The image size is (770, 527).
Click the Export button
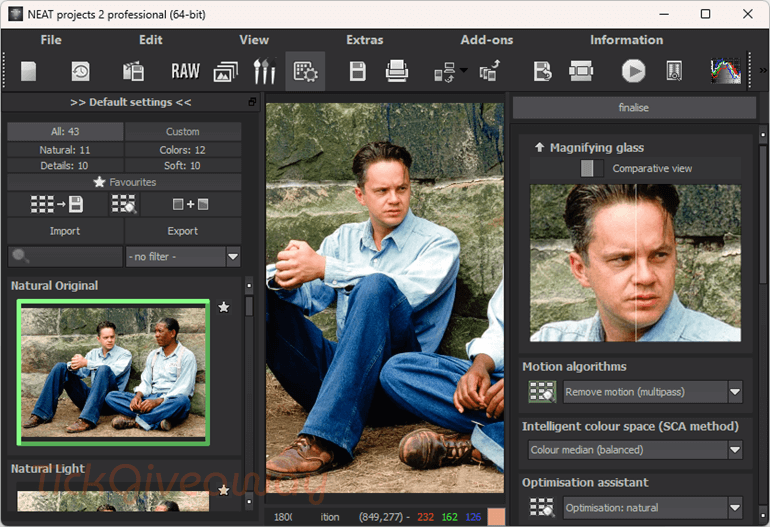tap(183, 231)
